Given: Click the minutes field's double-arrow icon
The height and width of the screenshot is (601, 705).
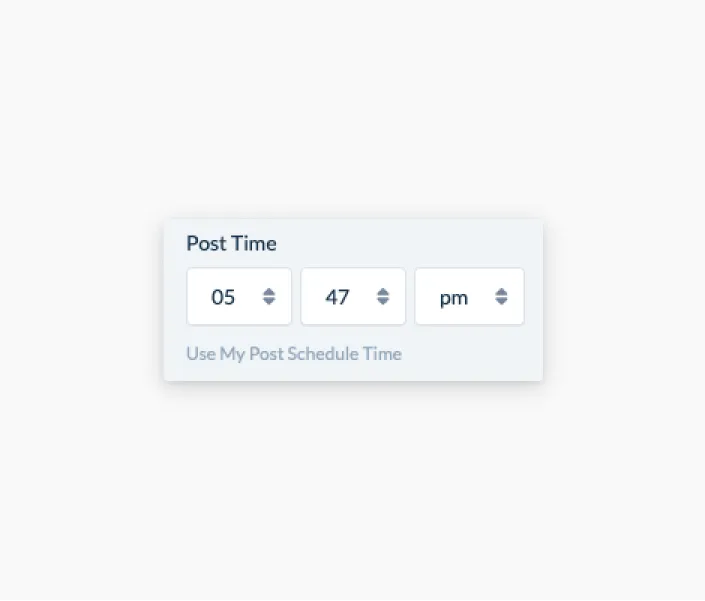Looking at the screenshot, I should click(383, 297).
